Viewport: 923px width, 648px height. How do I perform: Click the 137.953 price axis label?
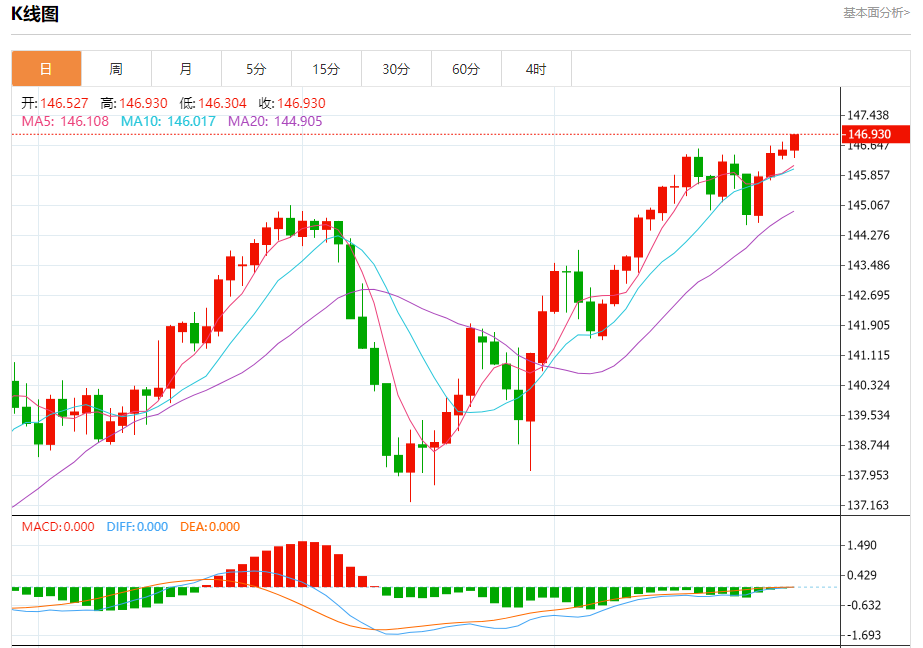pos(868,476)
